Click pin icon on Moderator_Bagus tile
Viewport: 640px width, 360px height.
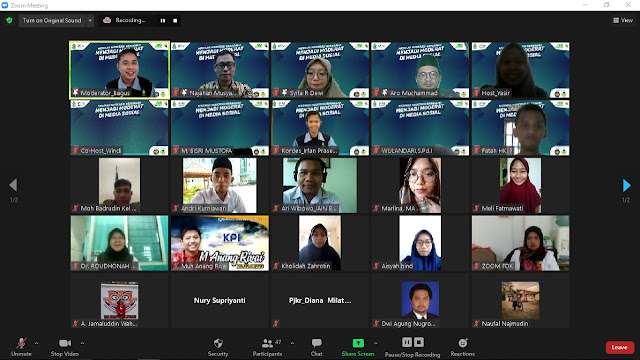click(x=76, y=93)
